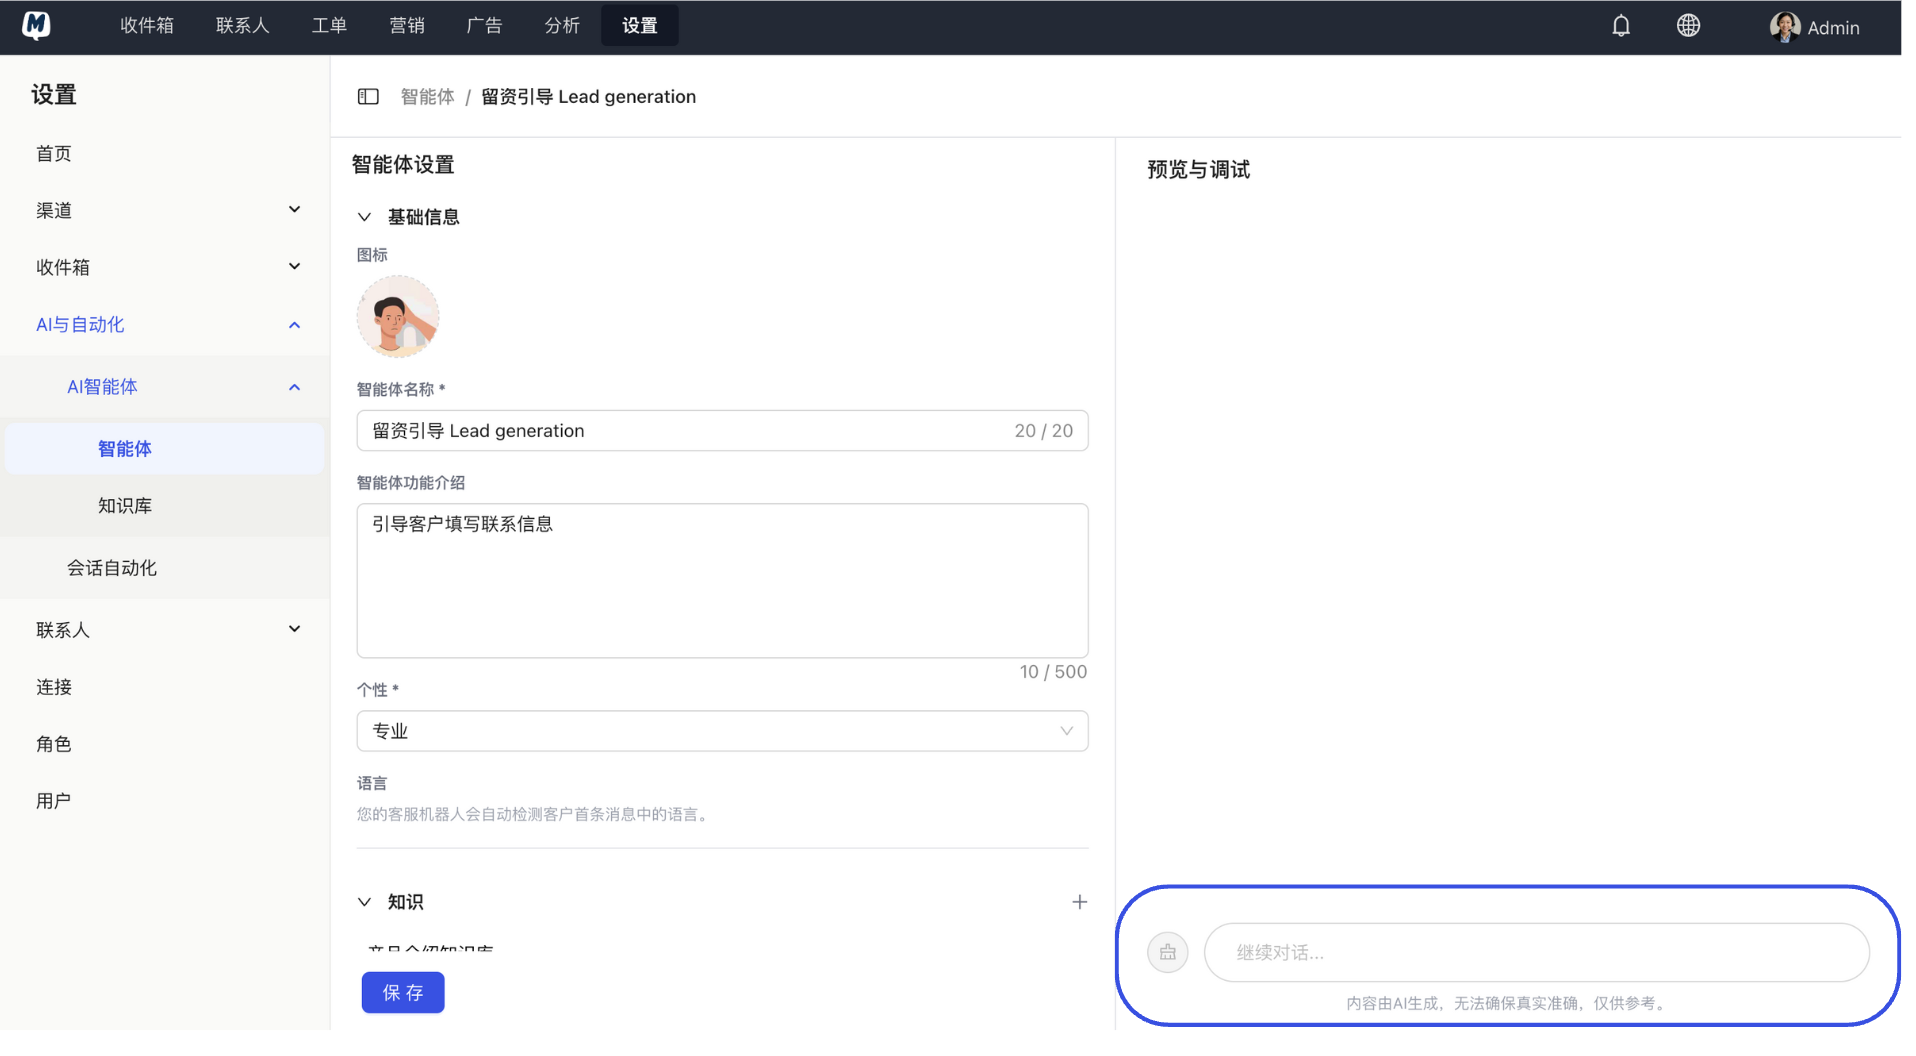Click the M logo in the top bar
Image resolution: width=1916 pixels, height=1056 pixels.
tap(36, 25)
